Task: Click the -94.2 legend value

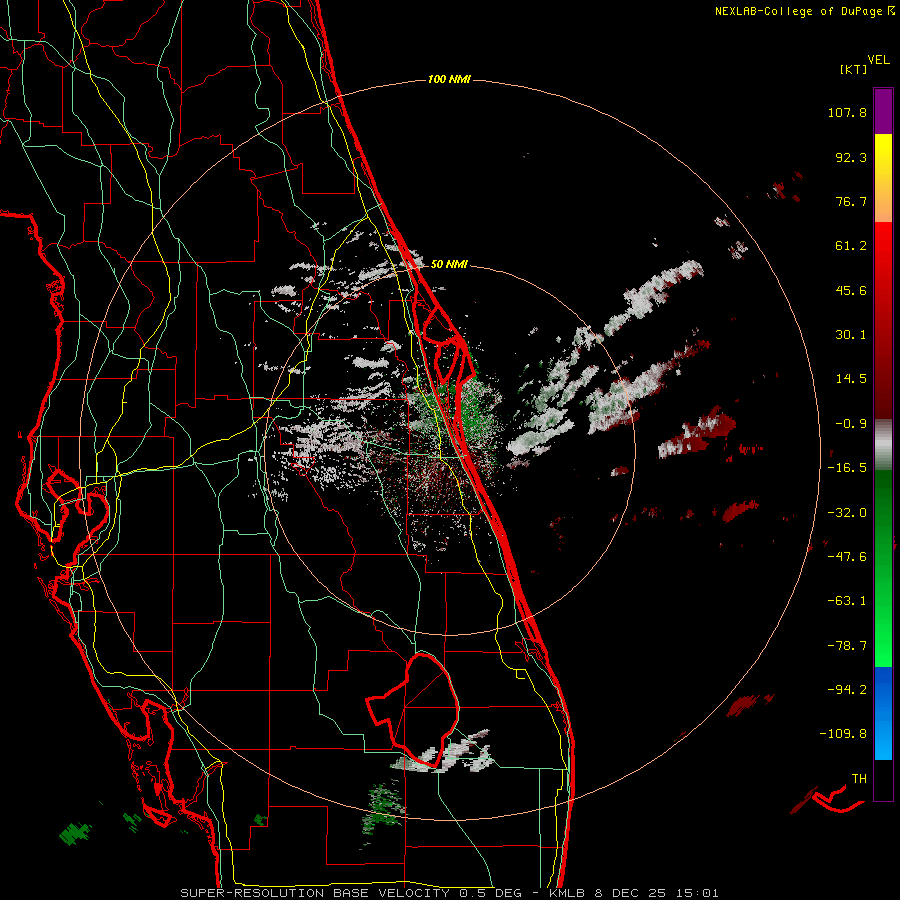Action: tap(847, 689)
